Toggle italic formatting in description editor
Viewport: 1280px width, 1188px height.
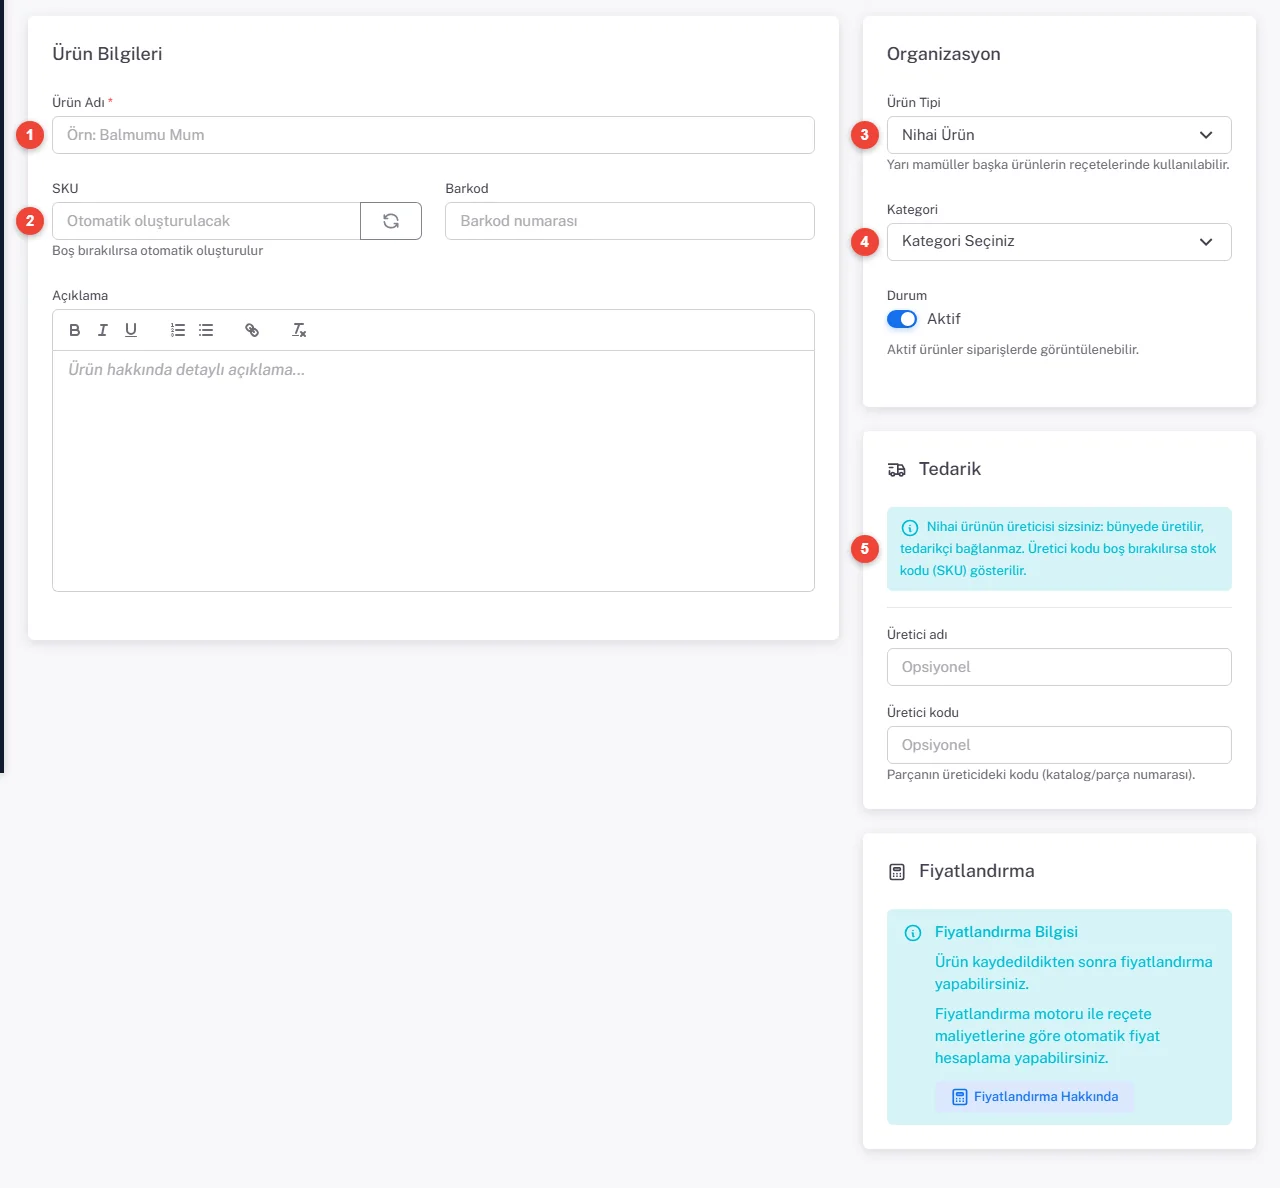tap(102, 330)
